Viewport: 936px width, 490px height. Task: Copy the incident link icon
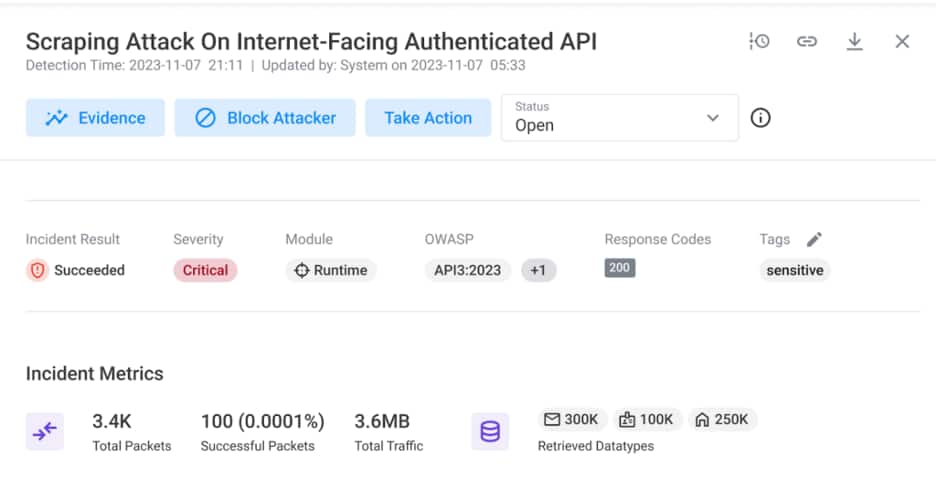(x=807, y=41)
